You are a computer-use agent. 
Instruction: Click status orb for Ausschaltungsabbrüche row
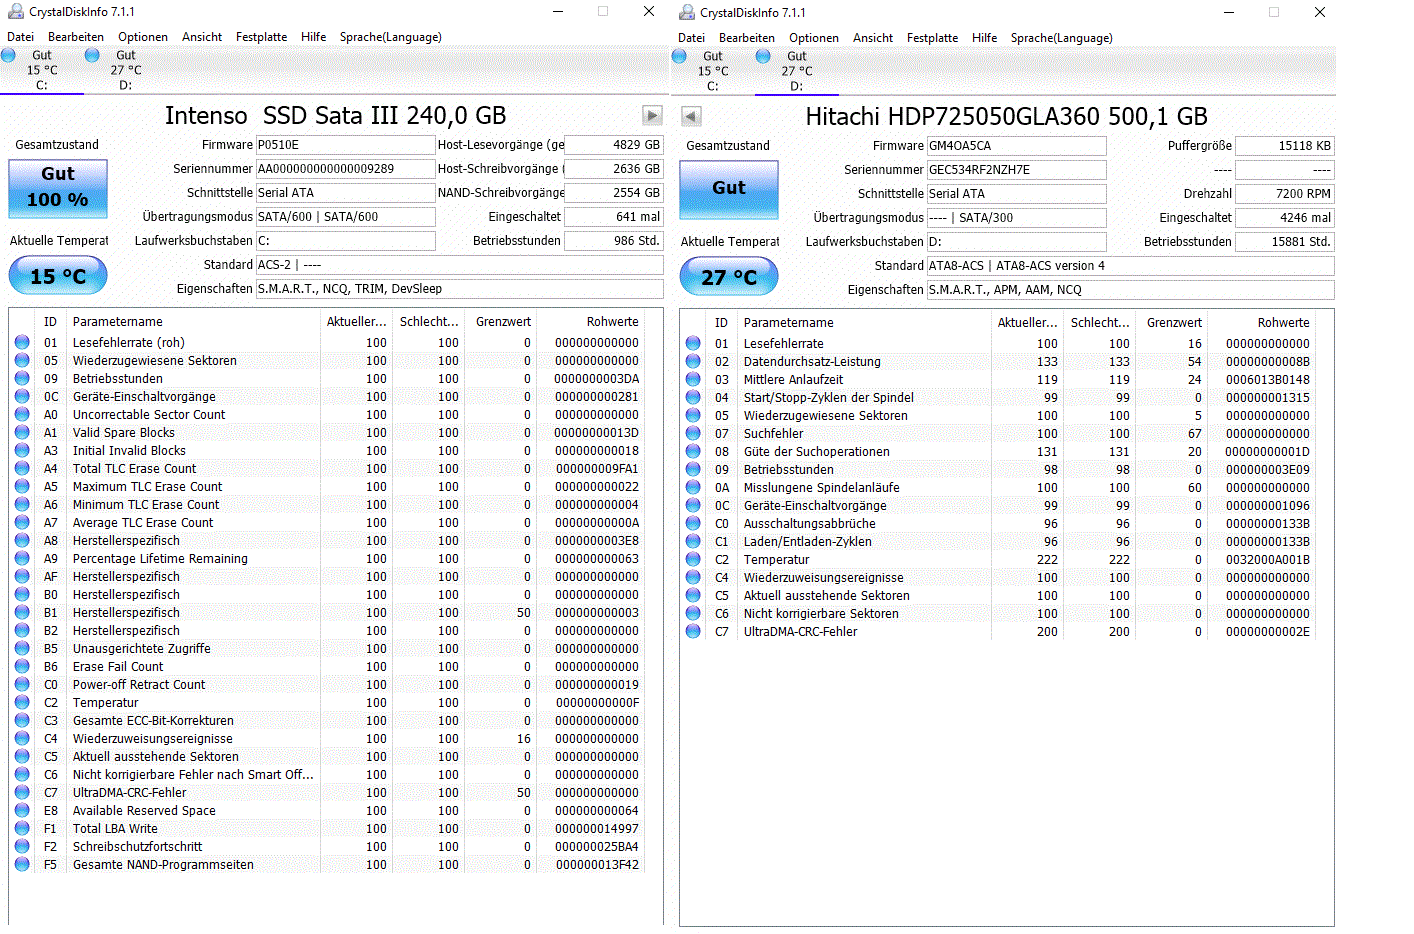[693, 524]
